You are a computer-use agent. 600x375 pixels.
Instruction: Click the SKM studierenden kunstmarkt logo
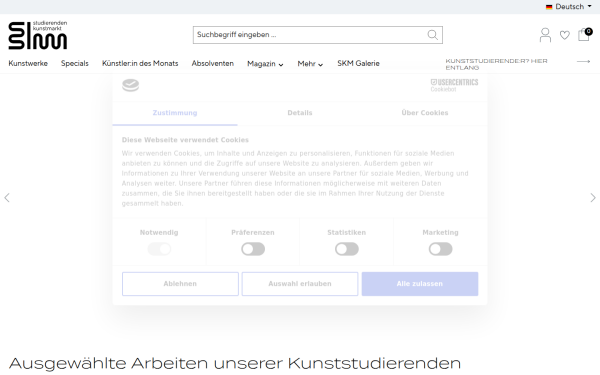[x=38, y=35]
